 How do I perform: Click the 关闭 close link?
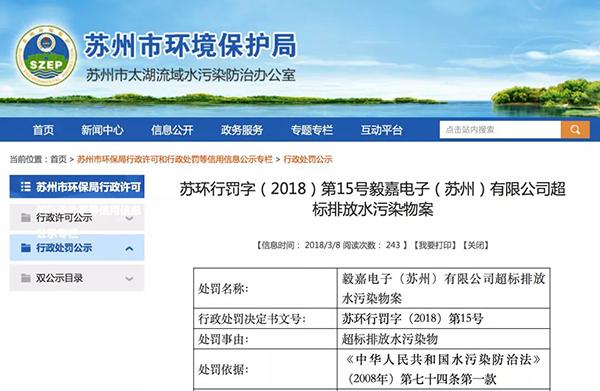[x=476, y=245]
